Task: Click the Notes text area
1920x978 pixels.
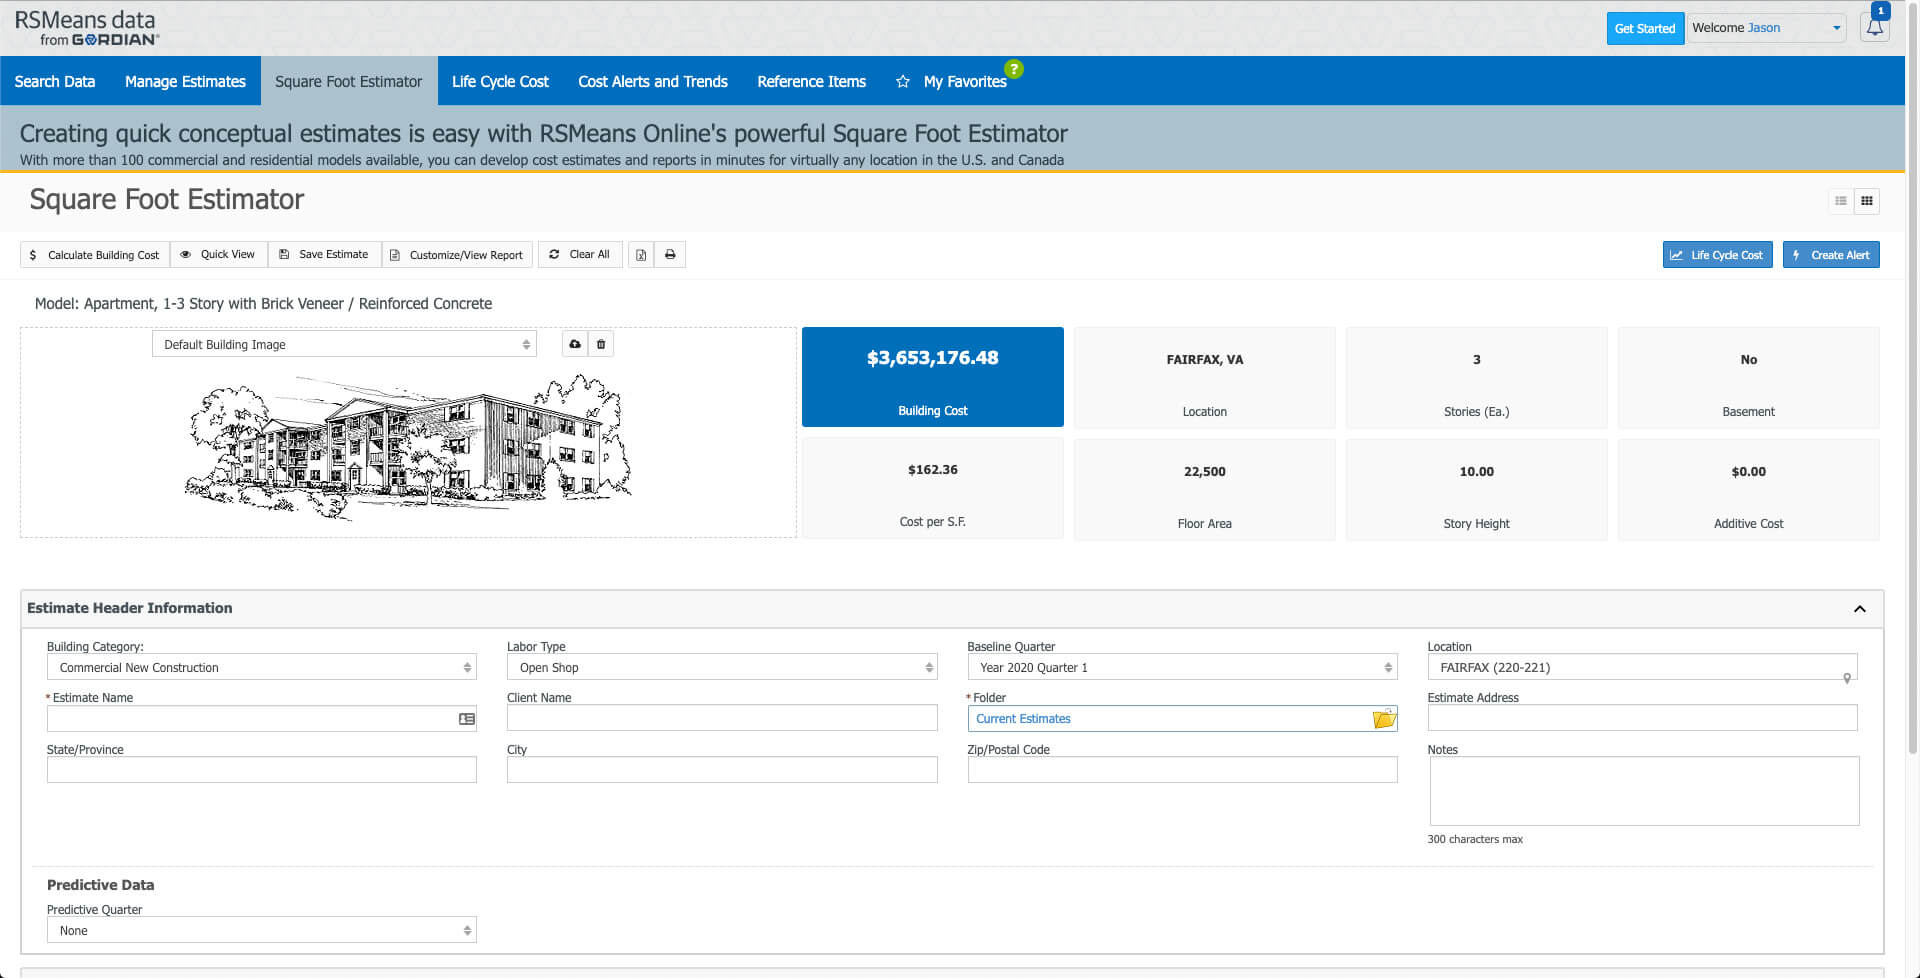Action: [1644, 791]
